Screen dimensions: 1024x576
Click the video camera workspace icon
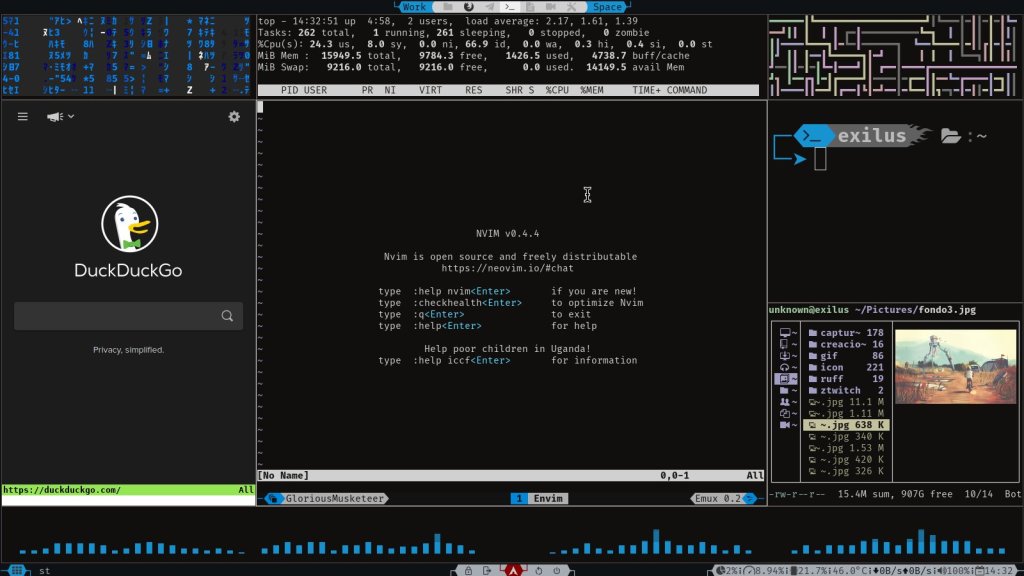tap(550, 7)
